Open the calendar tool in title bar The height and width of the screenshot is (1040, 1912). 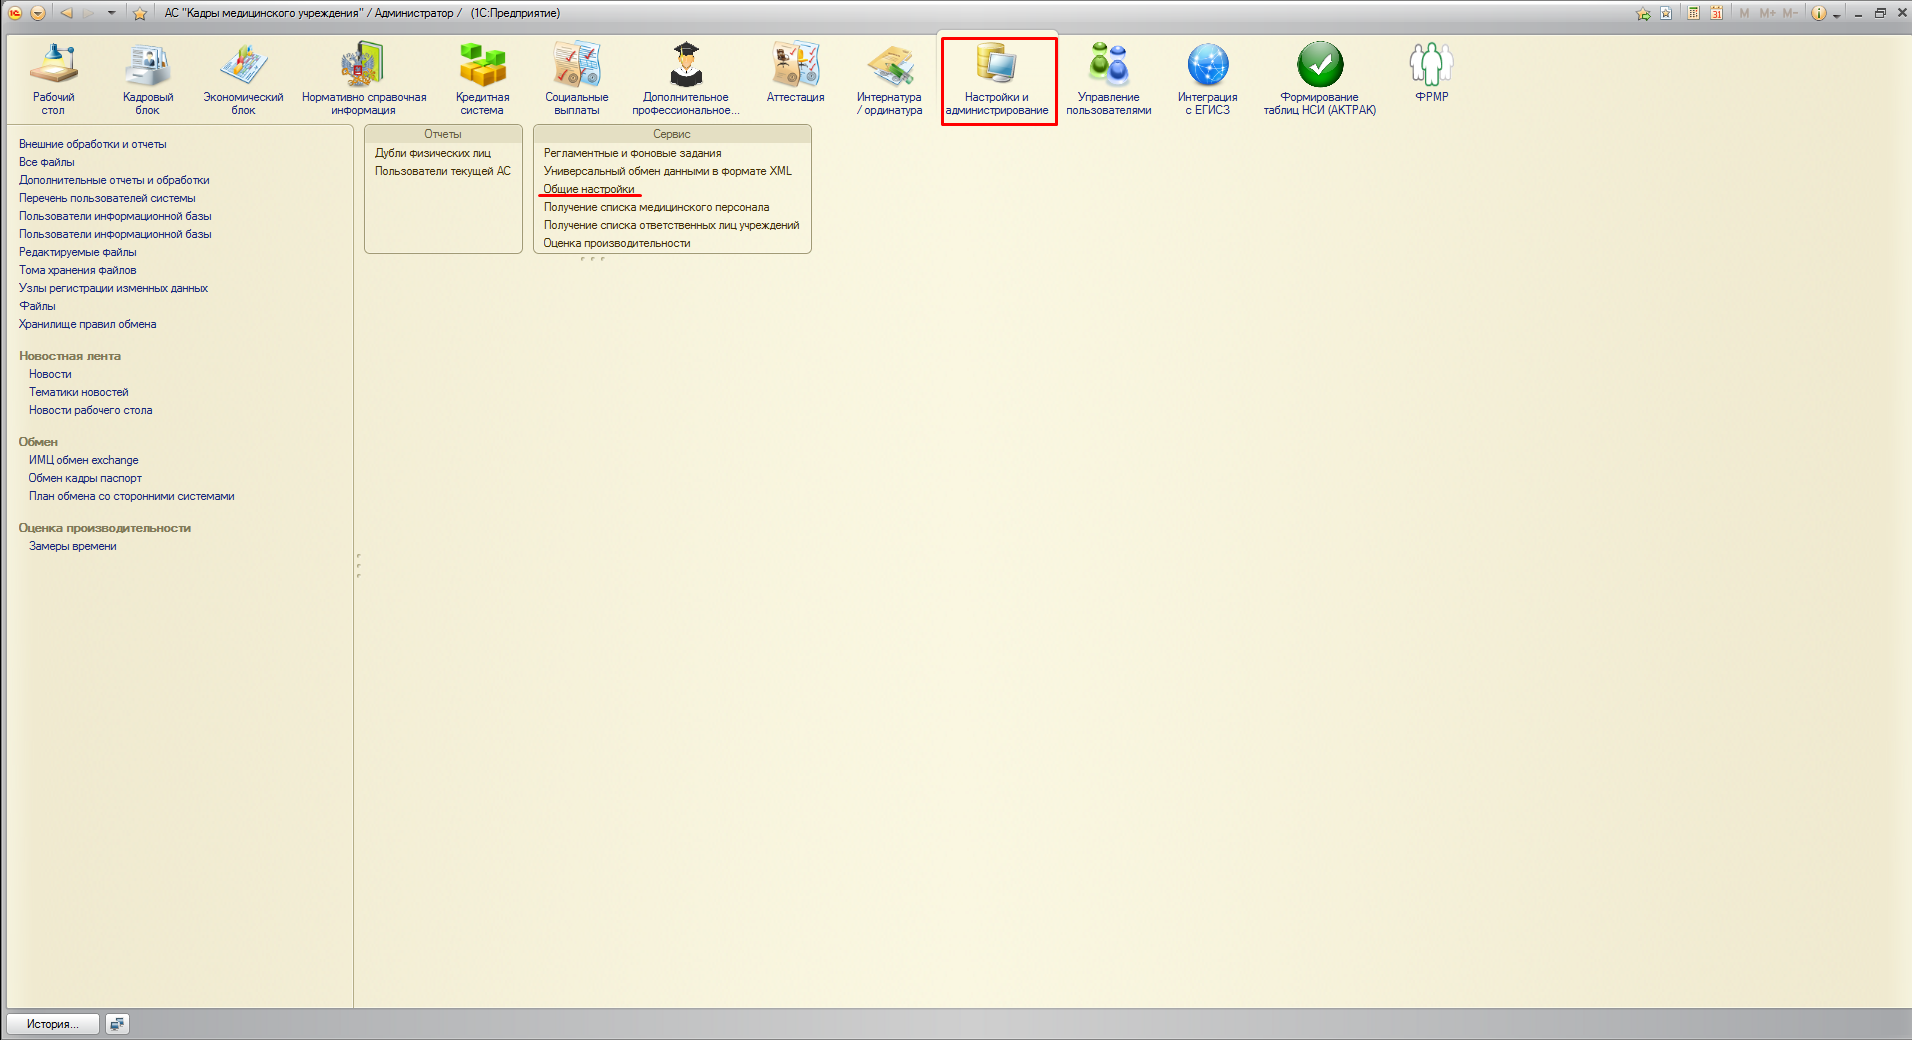tap(1716, 13)
